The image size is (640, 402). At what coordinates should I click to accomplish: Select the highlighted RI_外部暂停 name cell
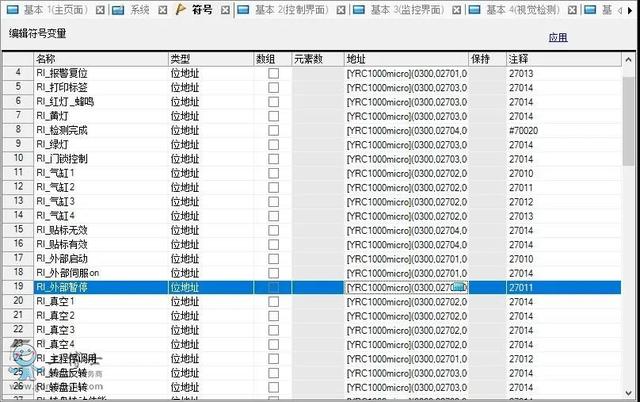click(101, 287)
